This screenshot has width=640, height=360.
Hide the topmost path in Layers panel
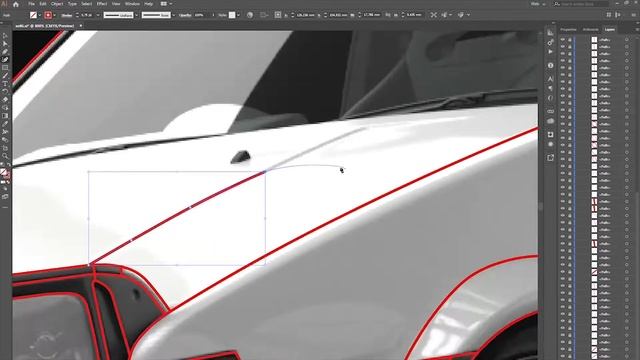click(x=562, y=40)
